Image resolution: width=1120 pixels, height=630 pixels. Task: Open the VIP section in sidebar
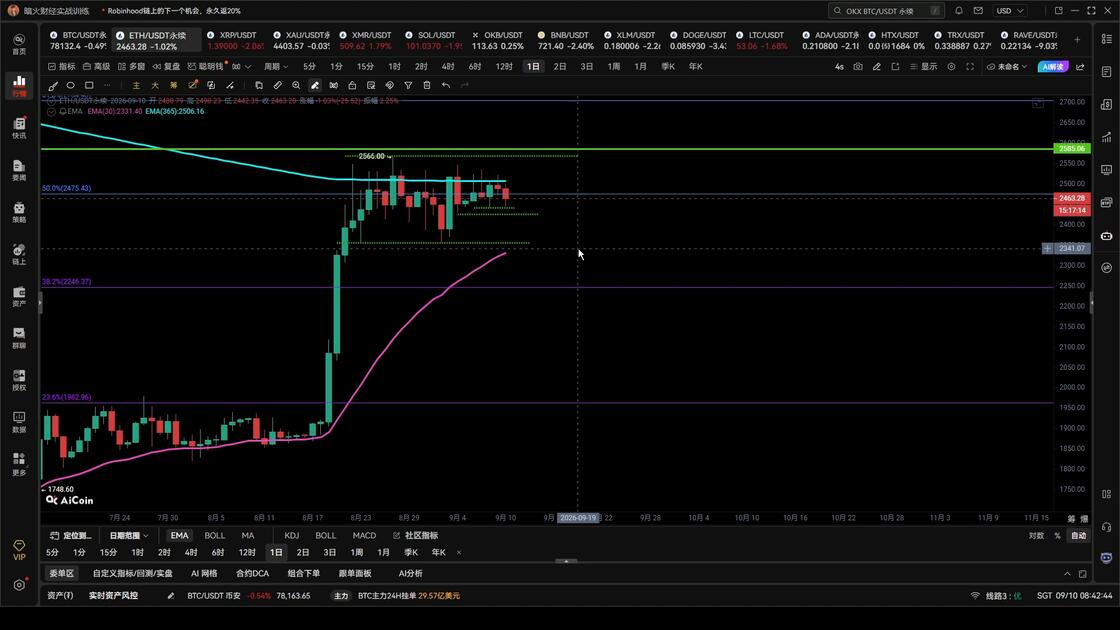(19, 550)
